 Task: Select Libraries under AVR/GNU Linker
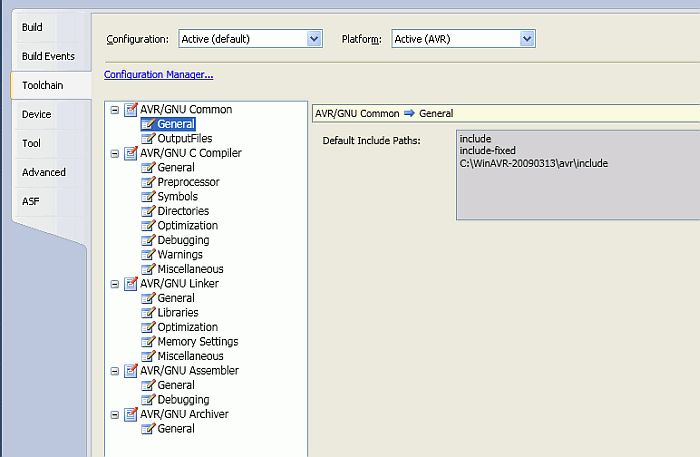pyautogui.click(x=177, y=313)
